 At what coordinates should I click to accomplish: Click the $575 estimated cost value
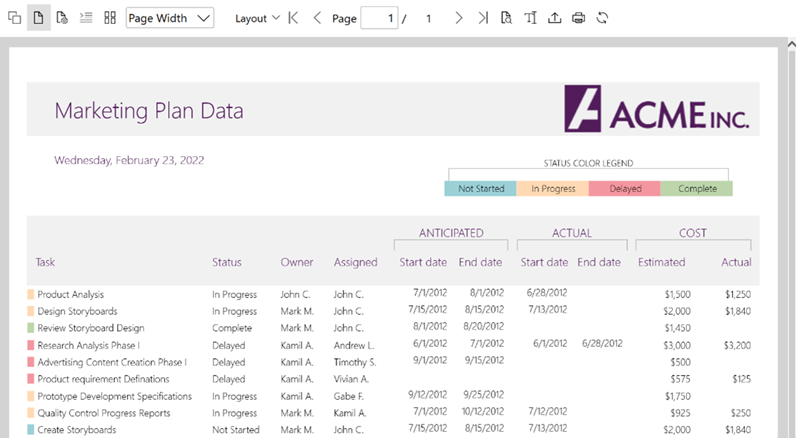click(x=680, y=379)
